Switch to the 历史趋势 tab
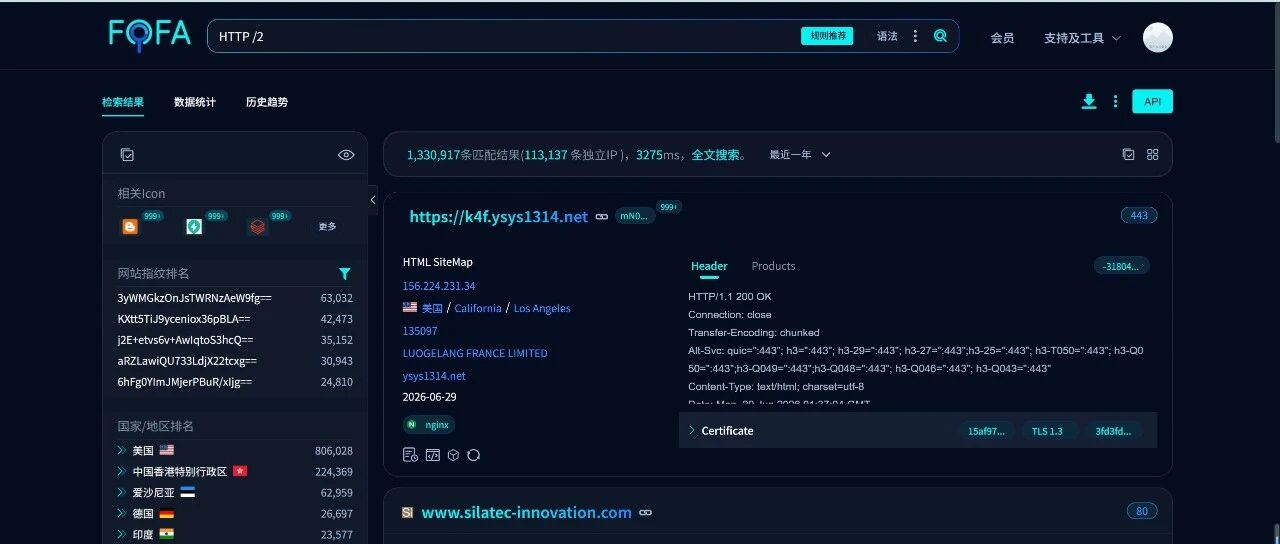This screenshot has height=544, width=1280. (267, 102)
